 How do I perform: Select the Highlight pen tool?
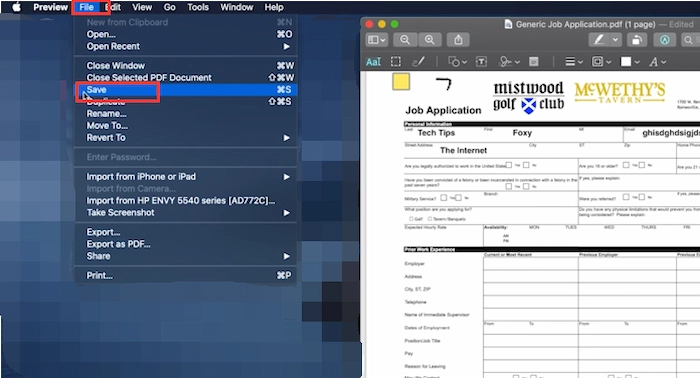coord(598,40)
